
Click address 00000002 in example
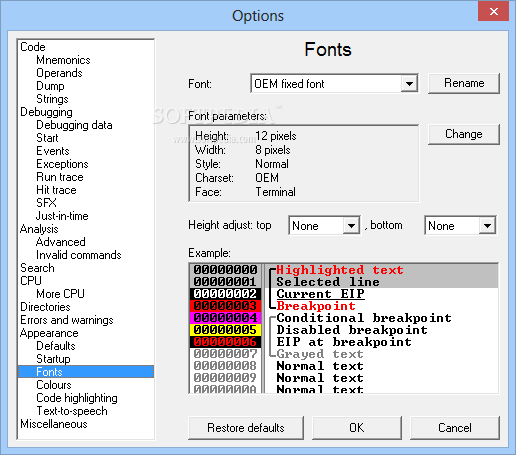225,294
